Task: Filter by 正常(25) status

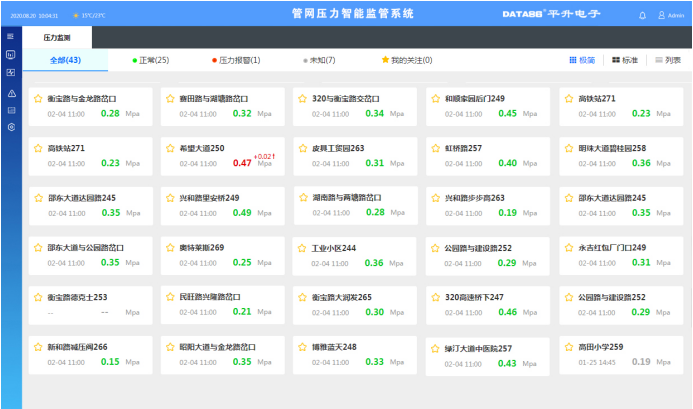Action: [150, 60]
